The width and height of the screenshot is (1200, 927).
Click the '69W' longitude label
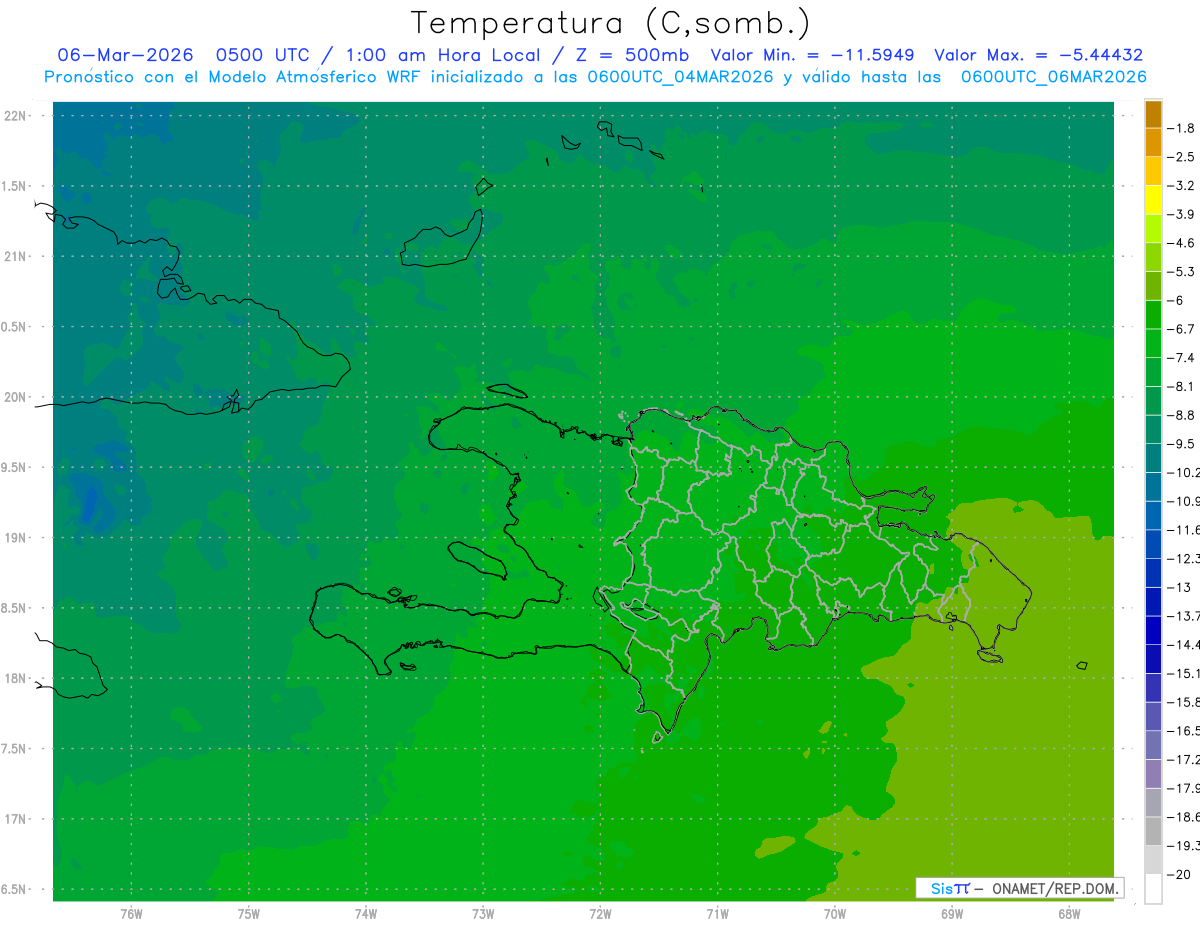click(952, 913)
